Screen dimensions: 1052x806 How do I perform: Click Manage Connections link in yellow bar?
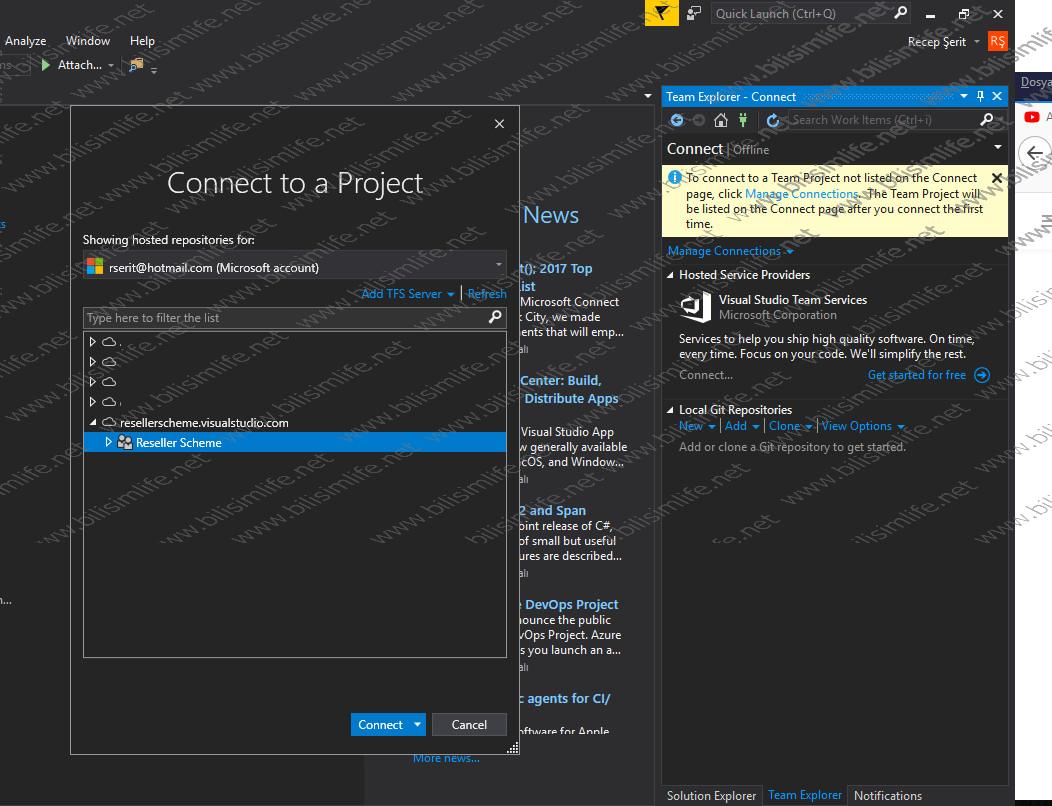pyautogui.click(x=802, y=194)
